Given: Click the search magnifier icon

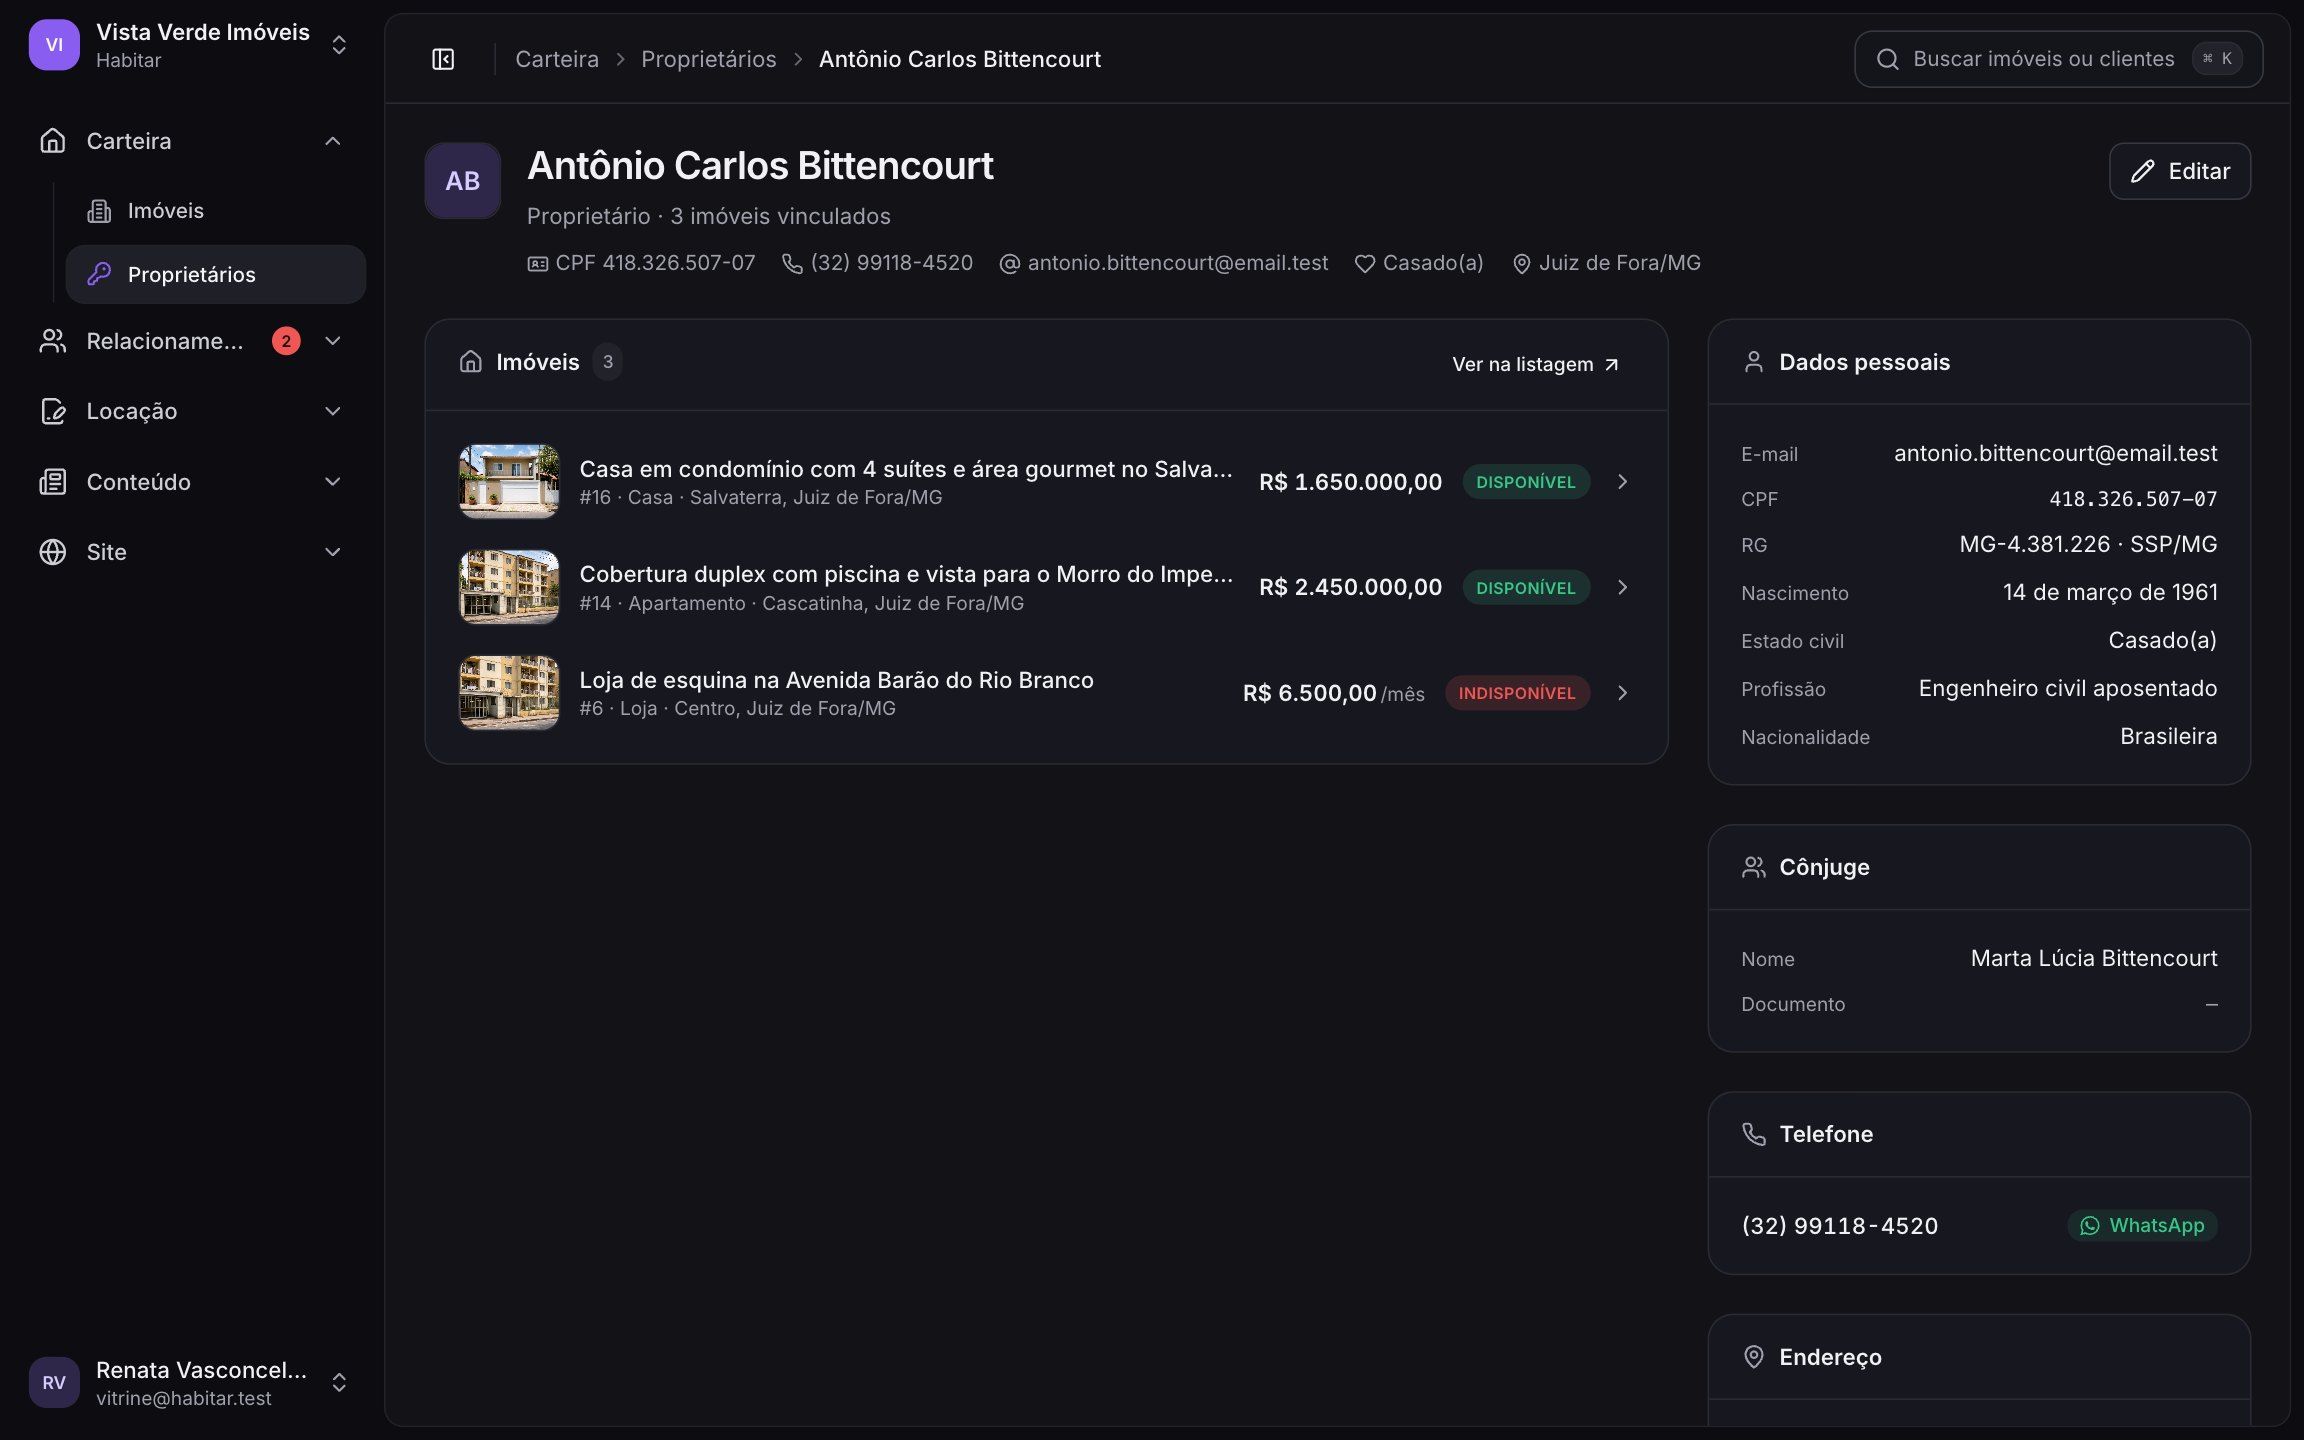Looking at the screenshot, I should pos(1888,59).
